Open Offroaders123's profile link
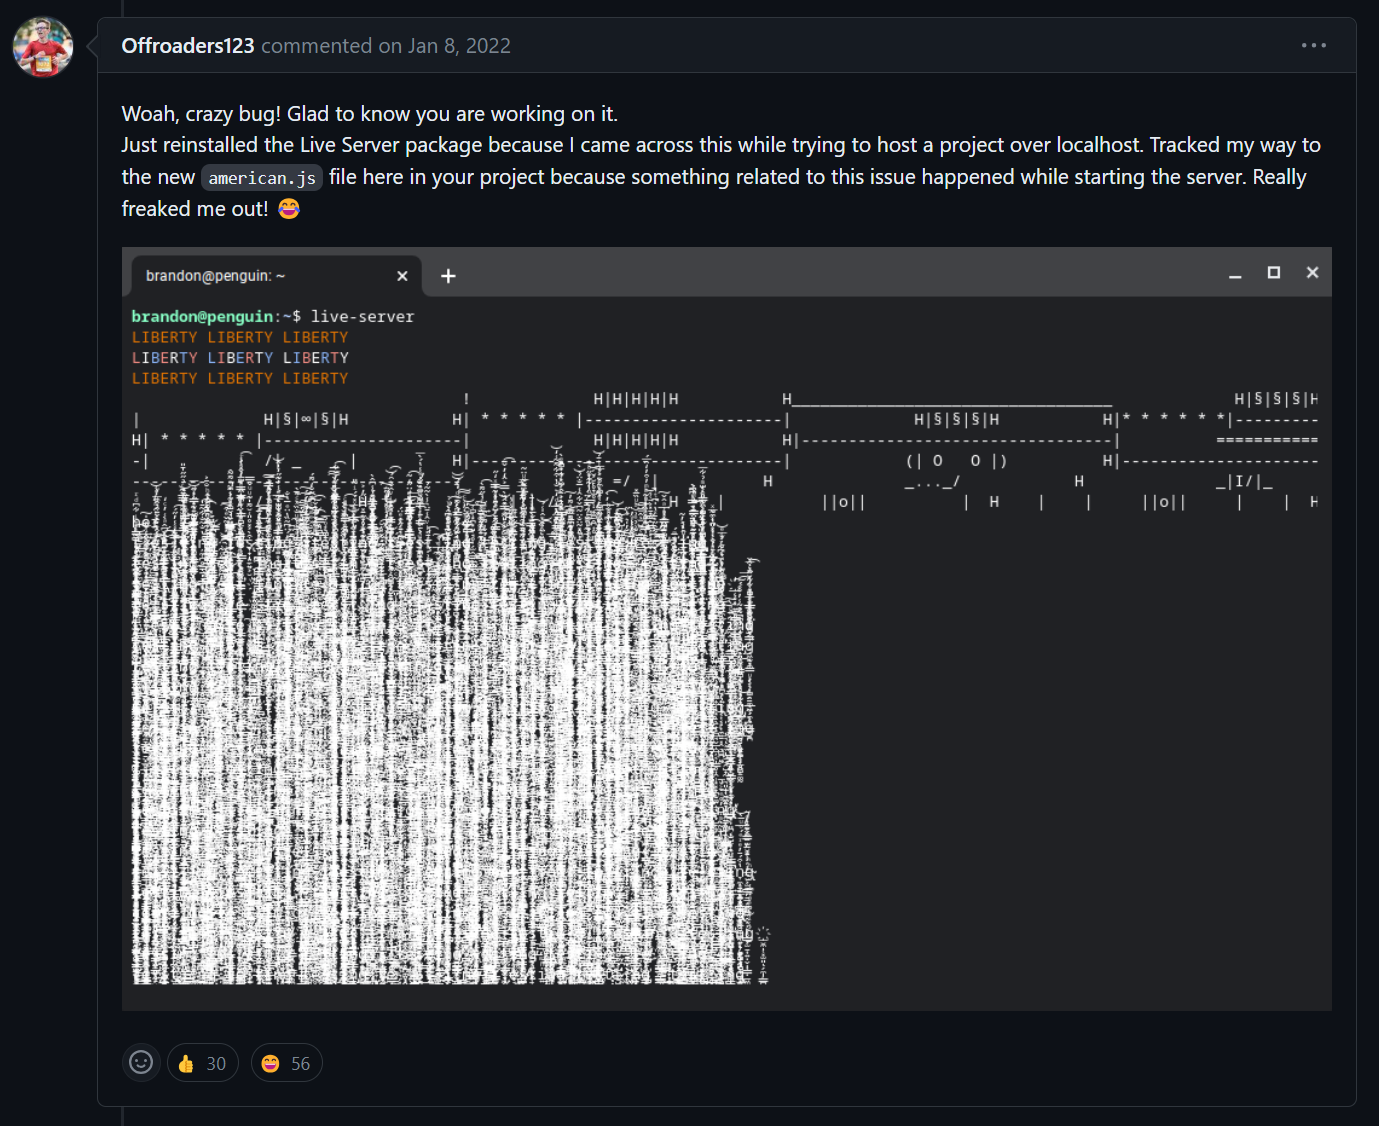The image size is (1379, 1126). click(x=187, y=45)
